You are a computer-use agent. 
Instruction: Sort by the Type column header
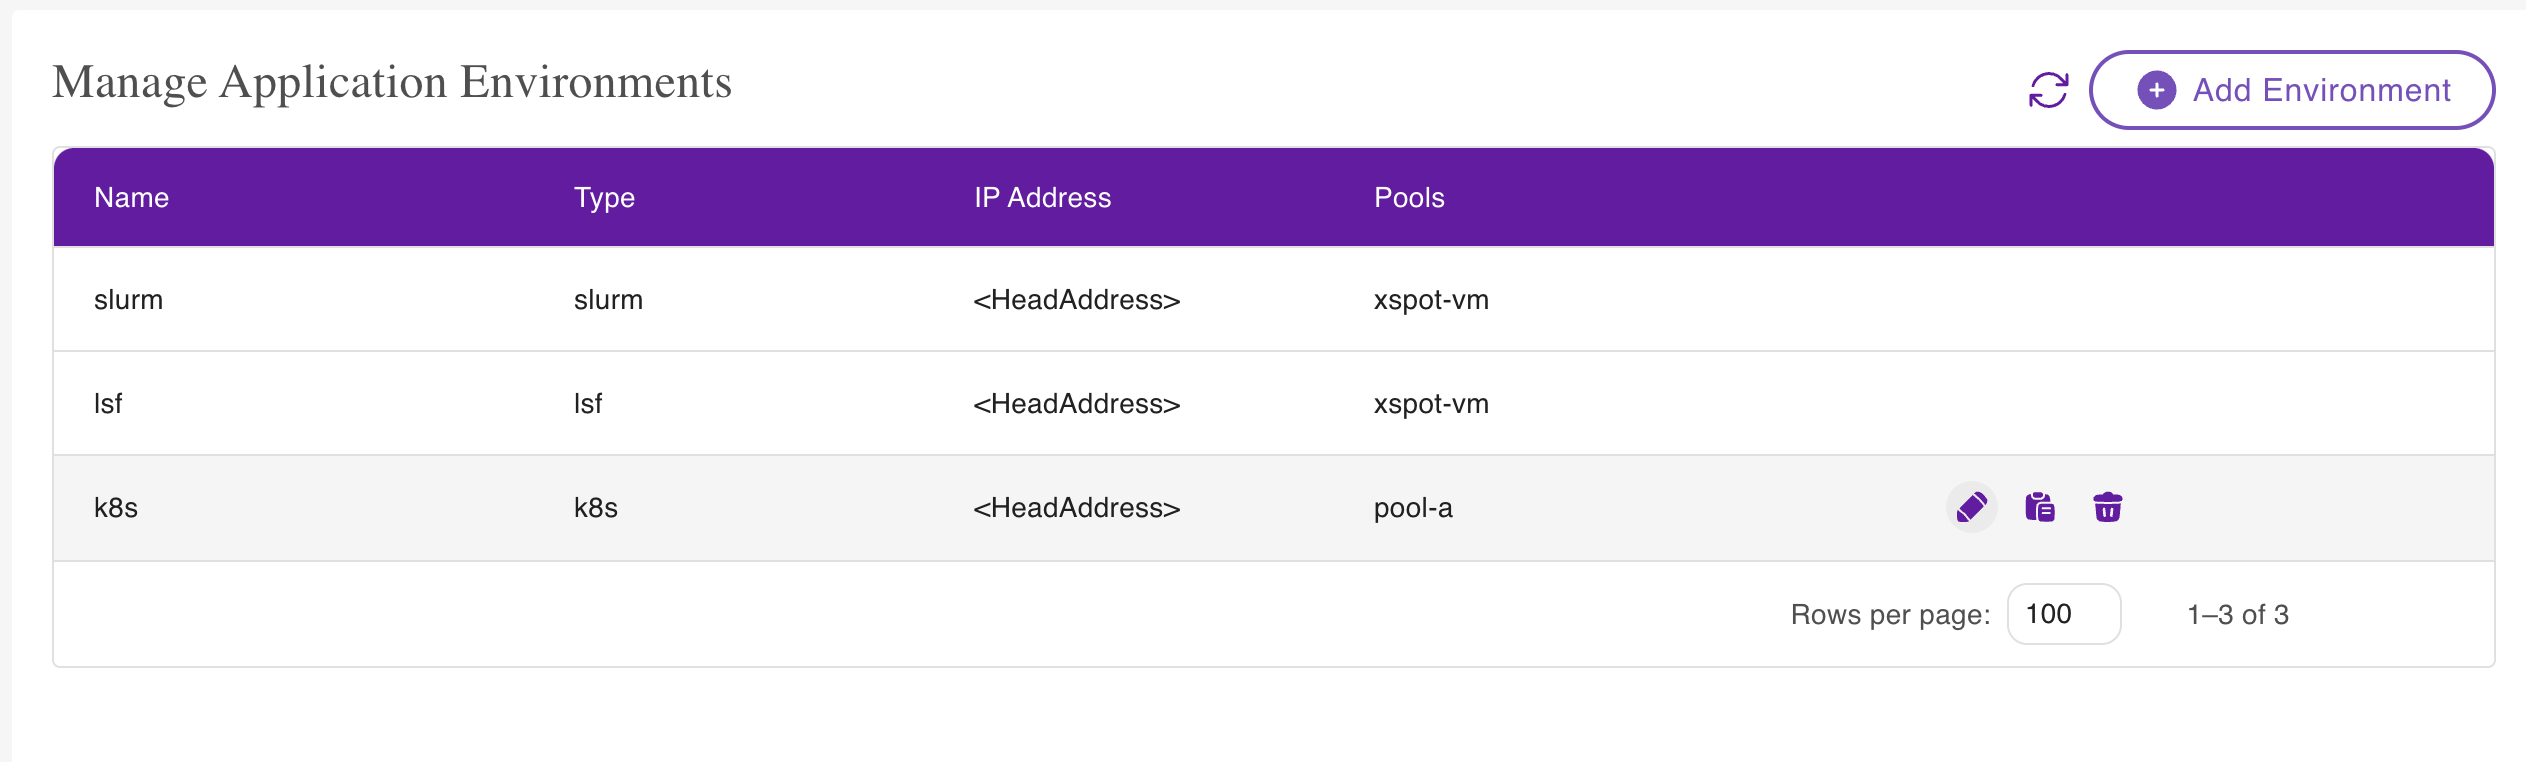pos(604,198)
